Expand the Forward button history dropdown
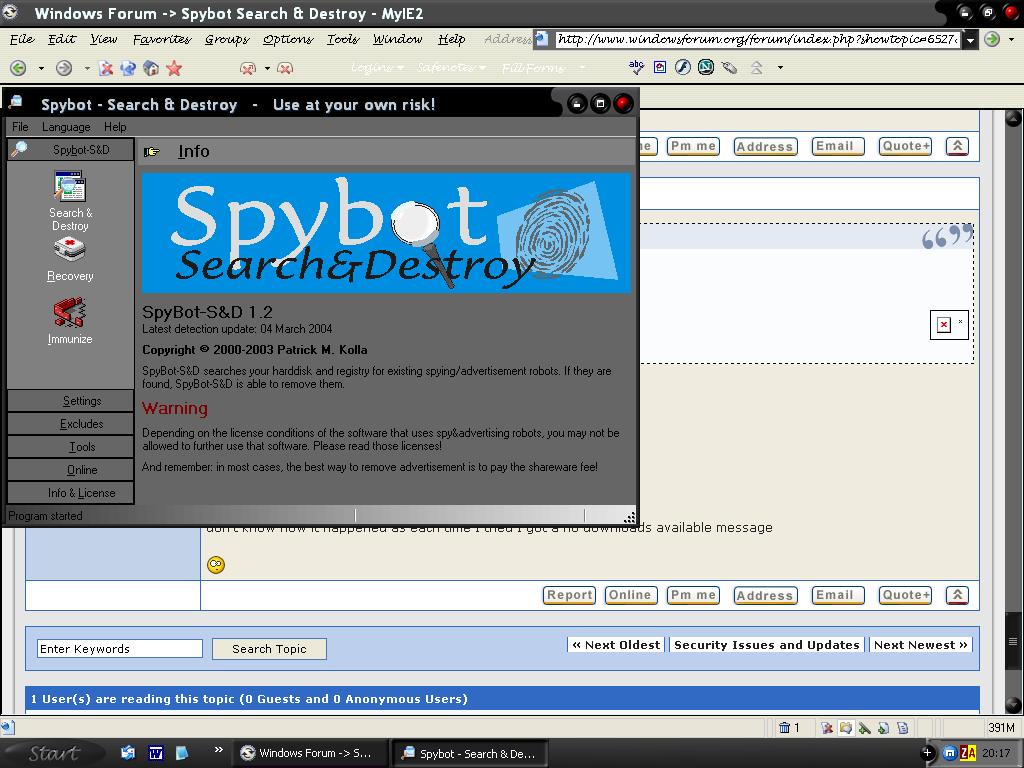 tap(87, 68)
